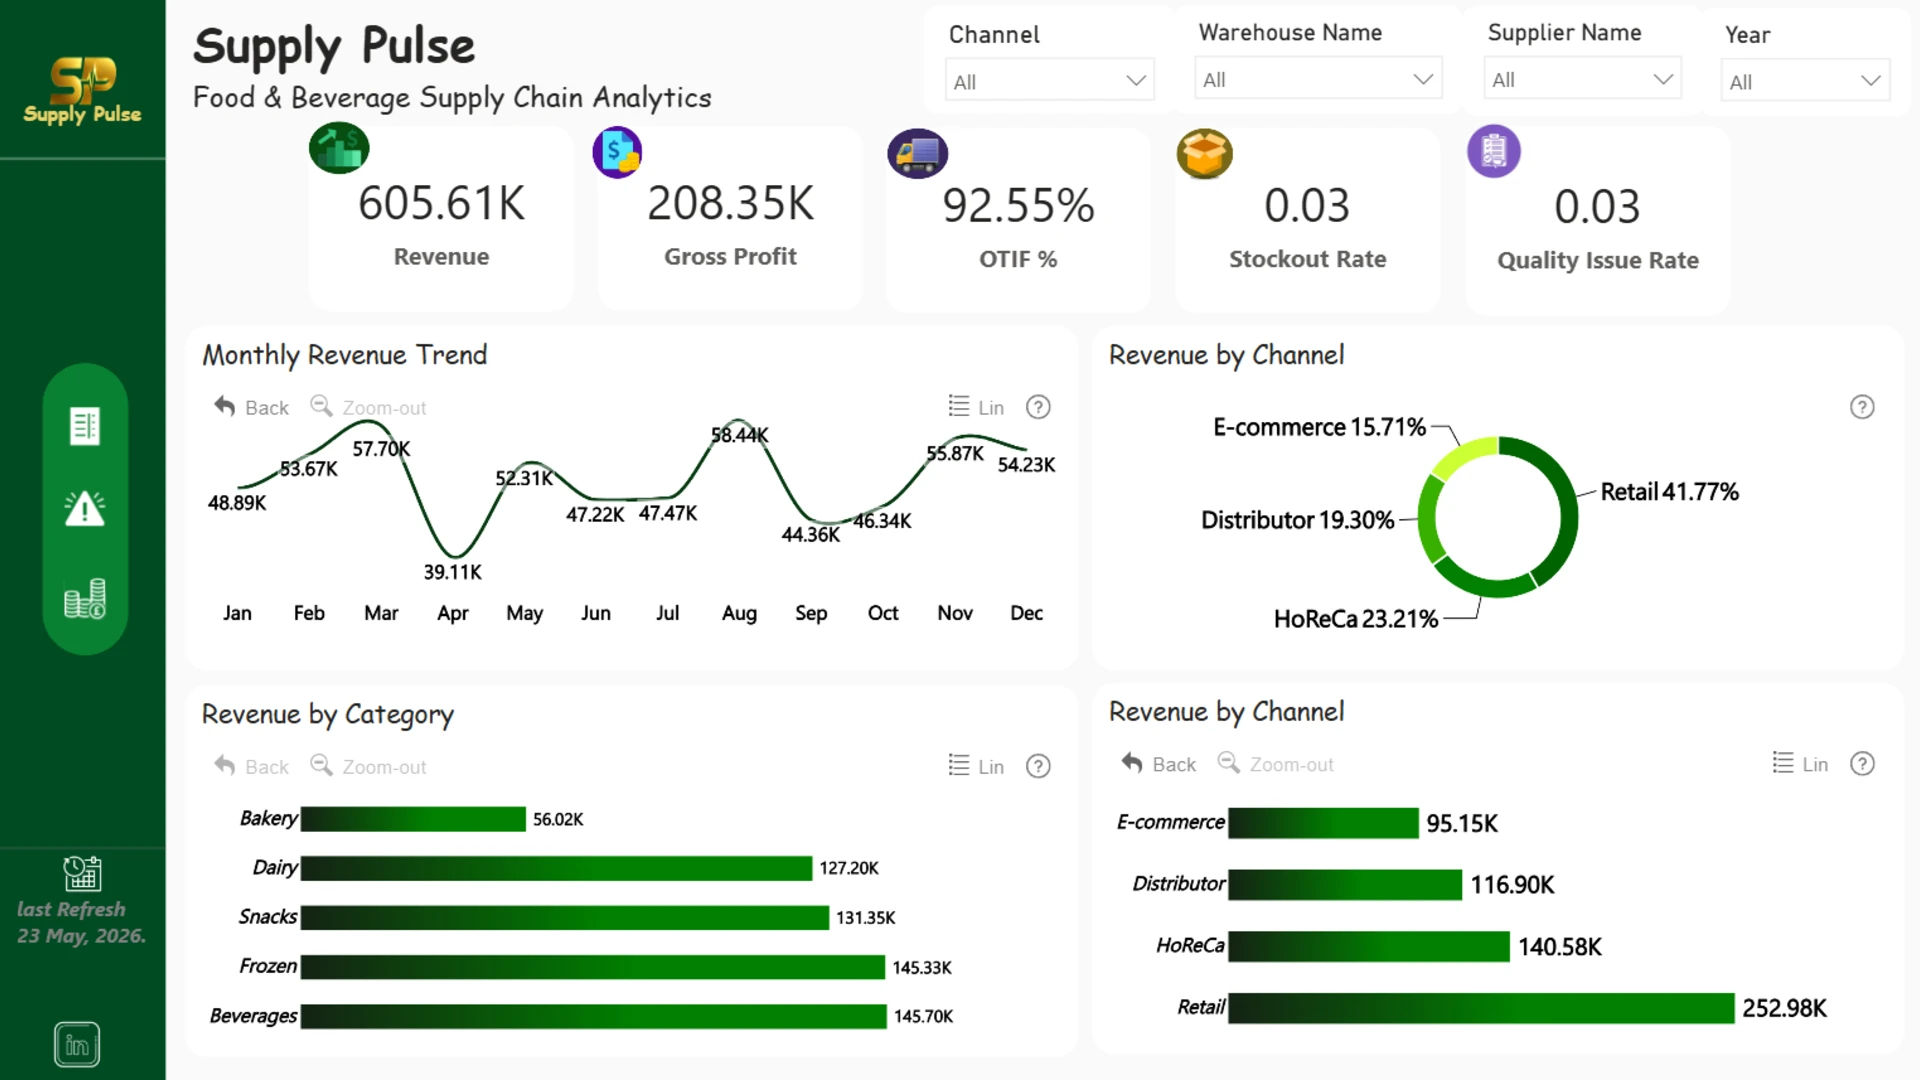Open the coins finance page icon
This screenshot has width=1920, height=1080.
(x=85, y=598)
